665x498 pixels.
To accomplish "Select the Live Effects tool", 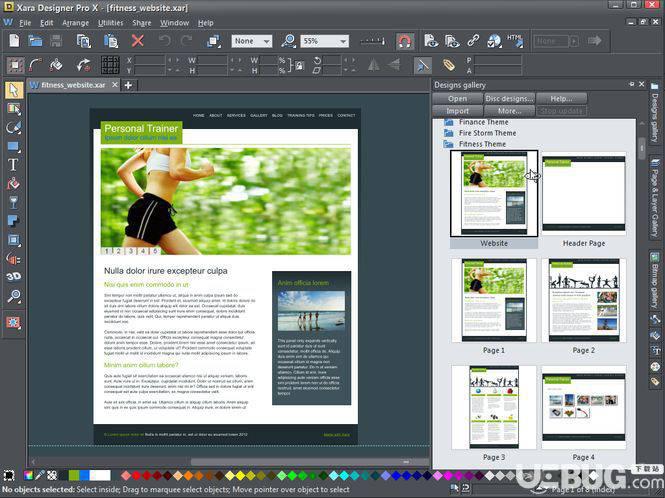I will 14,322.
